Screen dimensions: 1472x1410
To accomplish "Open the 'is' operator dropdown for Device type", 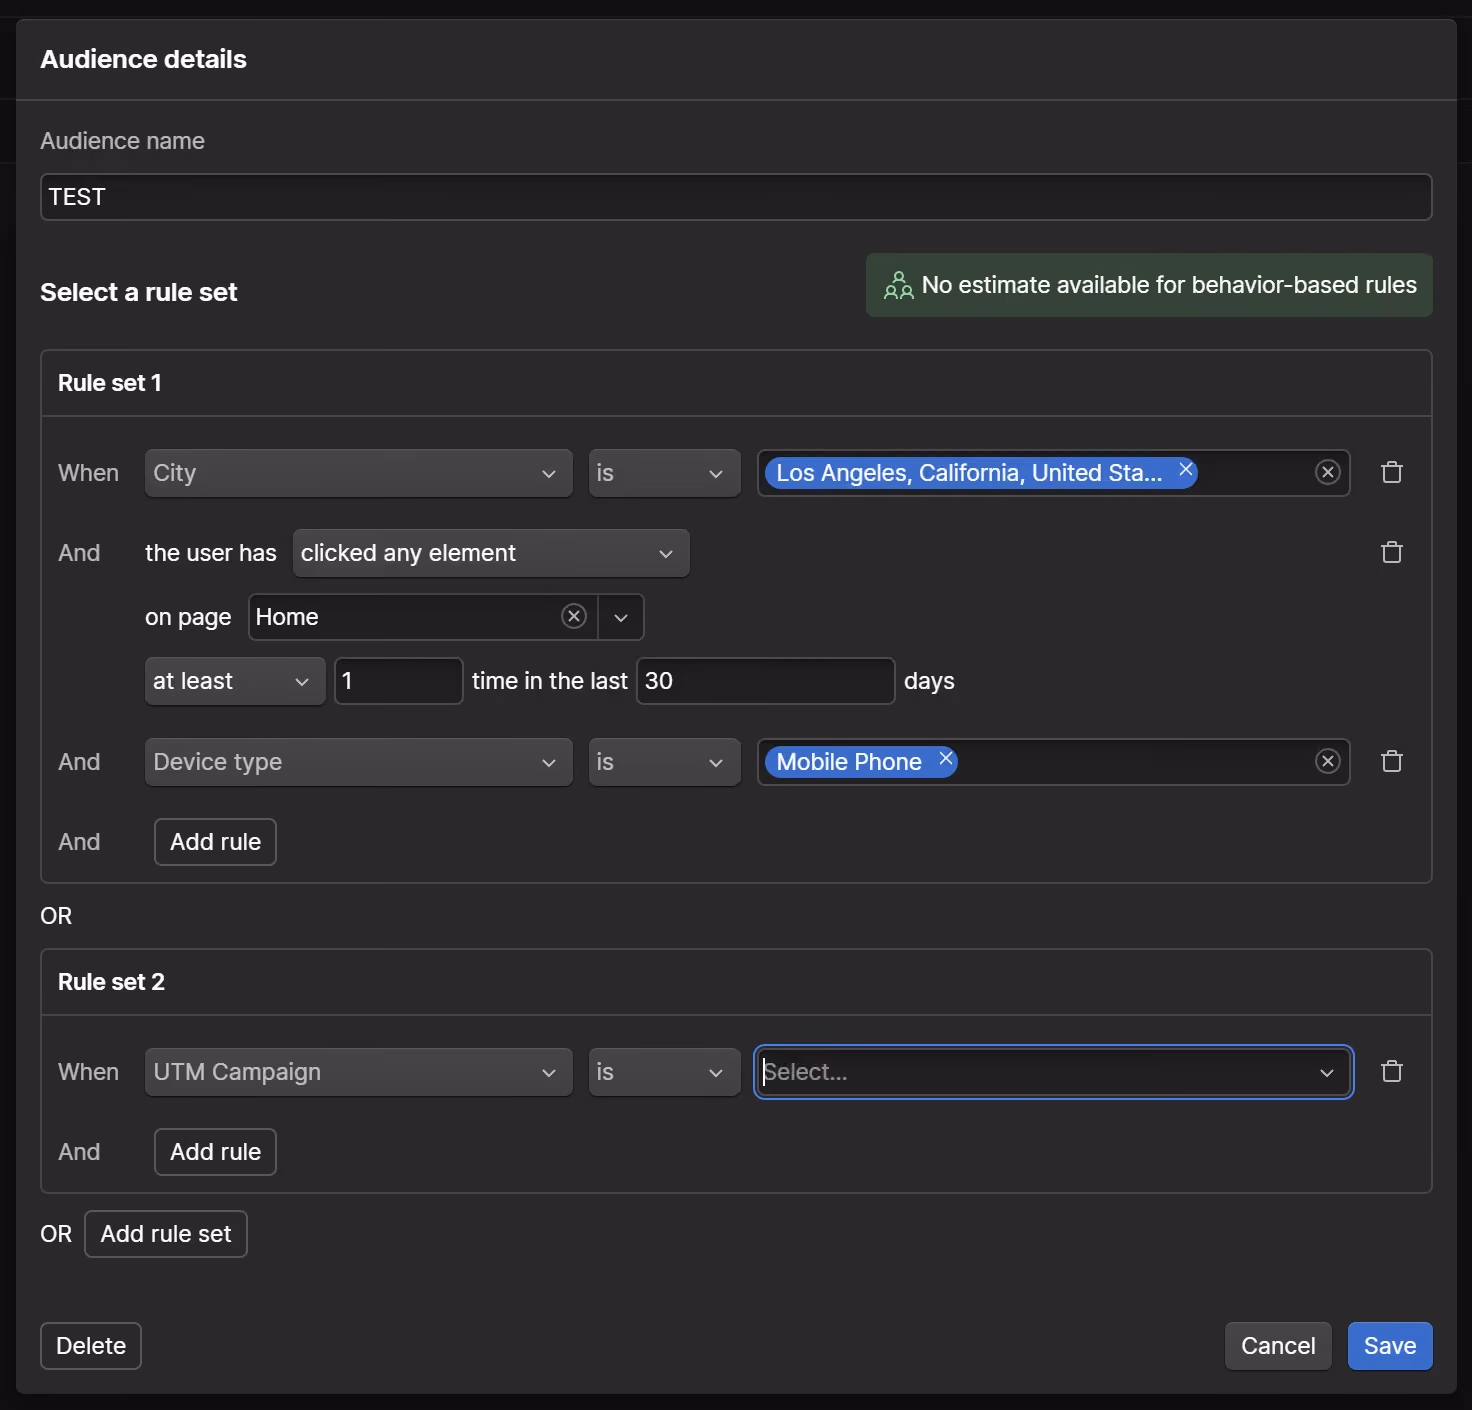I will coord(664,762).
